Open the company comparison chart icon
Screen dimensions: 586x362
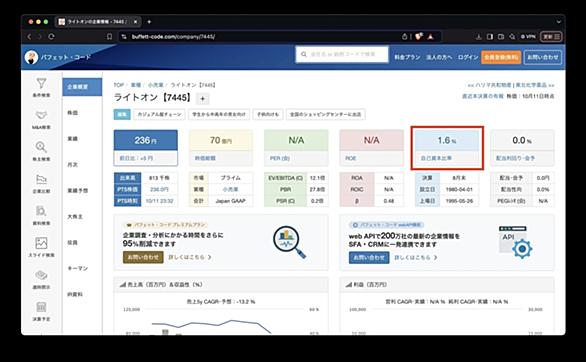click(x=41, y=179)
